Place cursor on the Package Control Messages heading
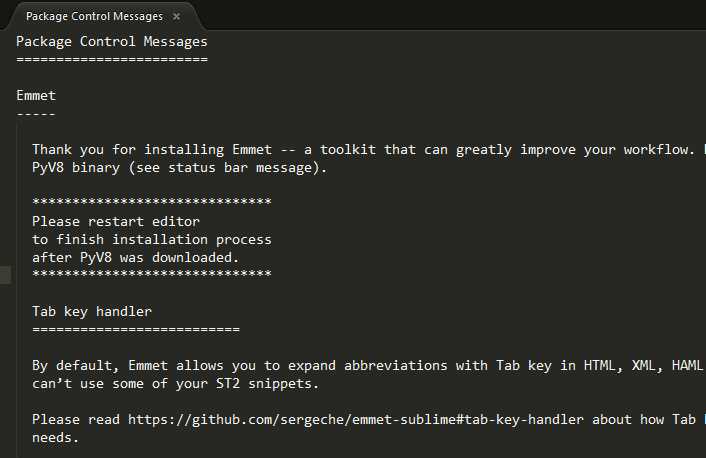 [x=111, y=42]
